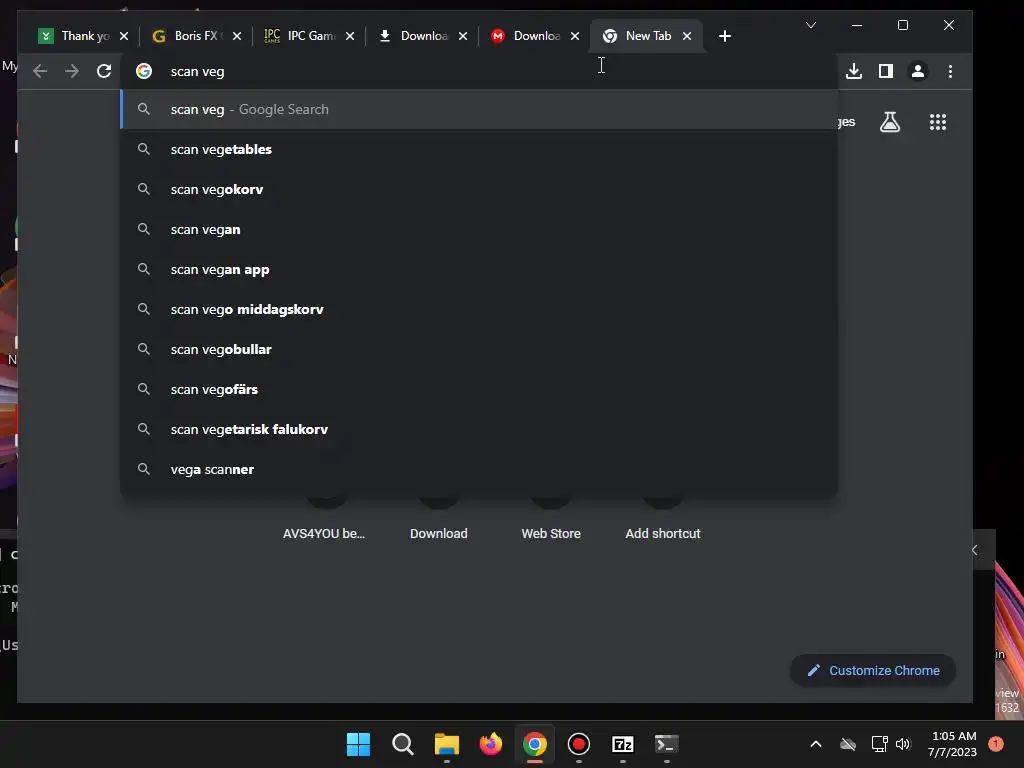Select 'scan vegetarisk falukorv' suggestion
Screen dimensions: 1024x768
point(479,429)
